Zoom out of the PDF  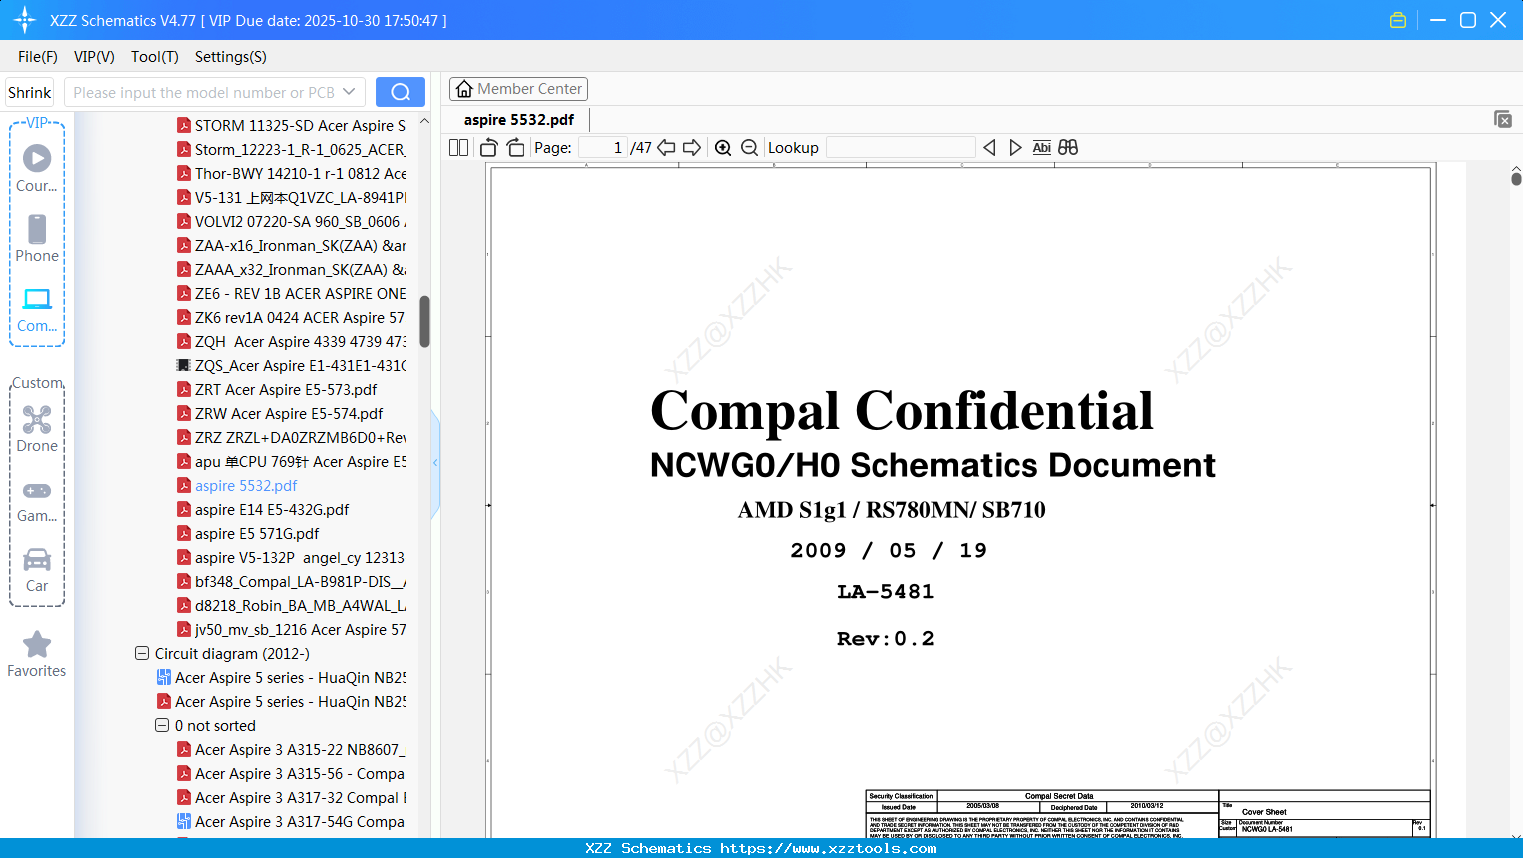(750, 148)
